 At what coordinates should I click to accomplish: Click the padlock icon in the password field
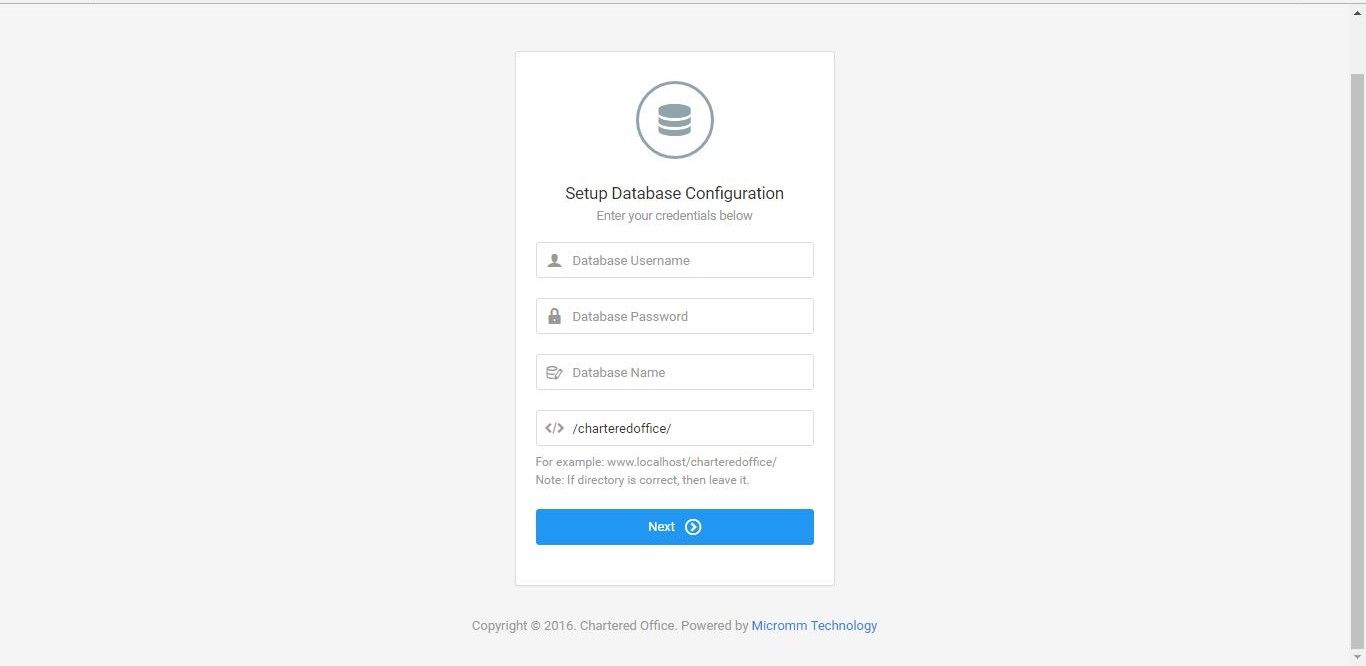(554, 316)
